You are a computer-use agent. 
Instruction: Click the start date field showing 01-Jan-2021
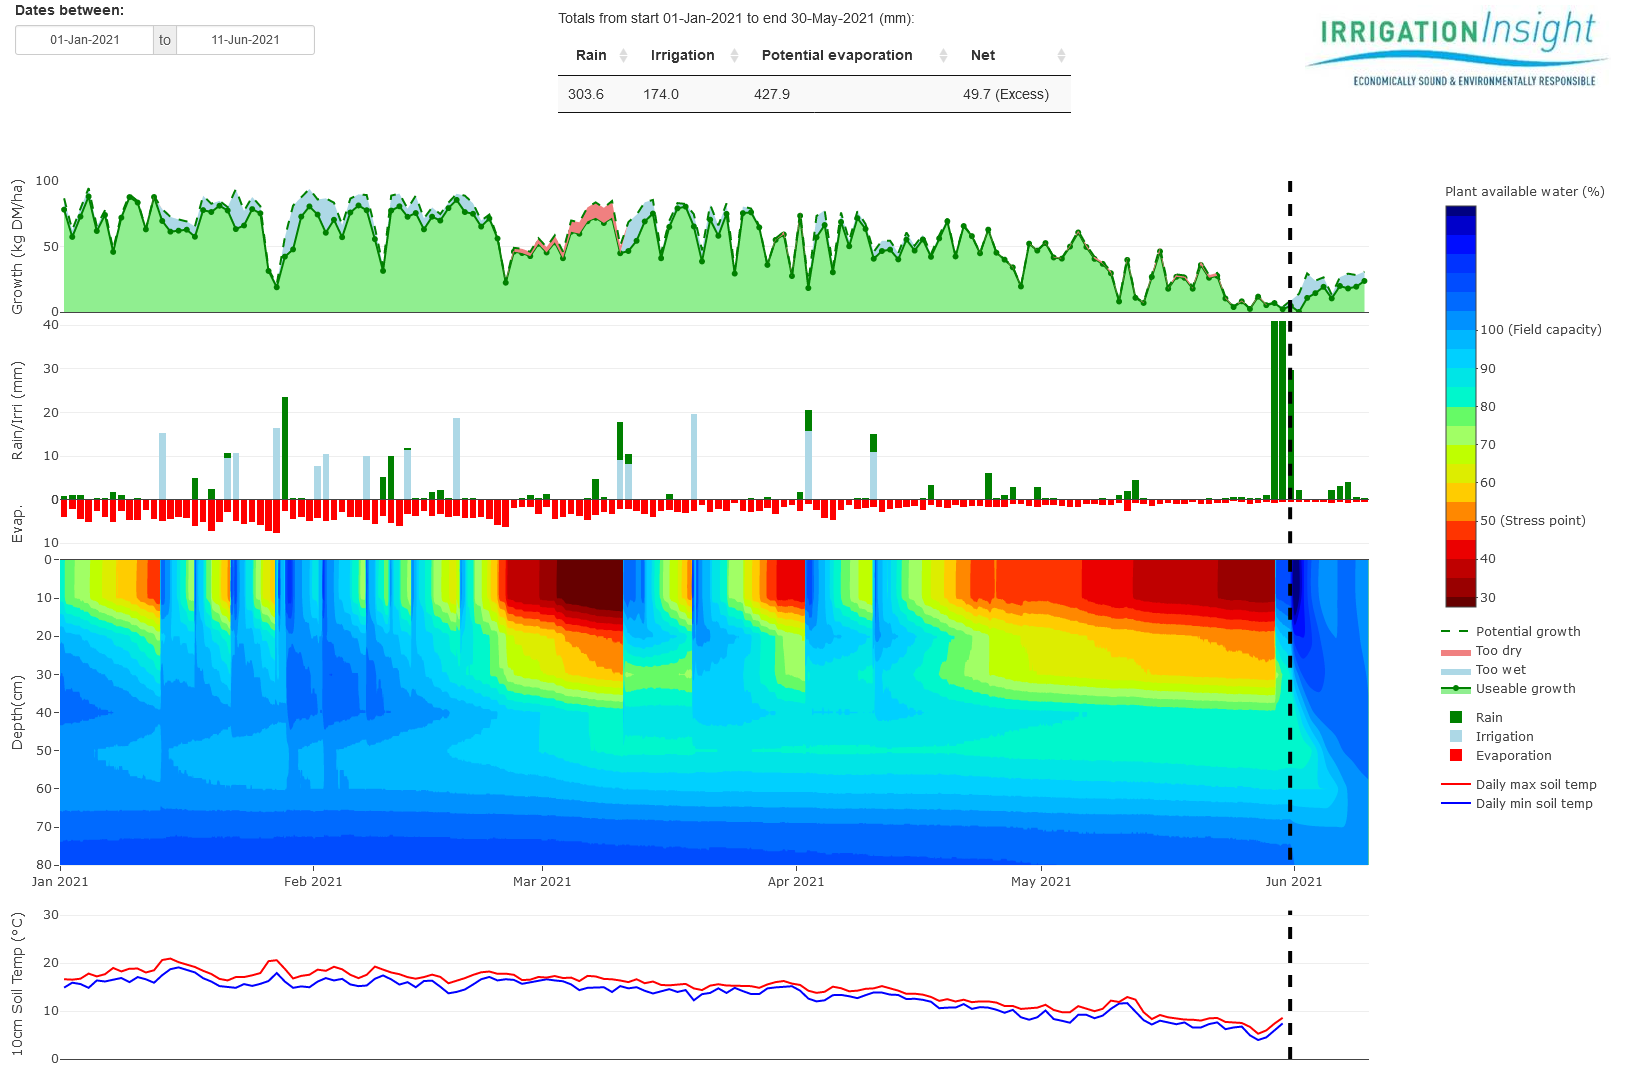84,40
